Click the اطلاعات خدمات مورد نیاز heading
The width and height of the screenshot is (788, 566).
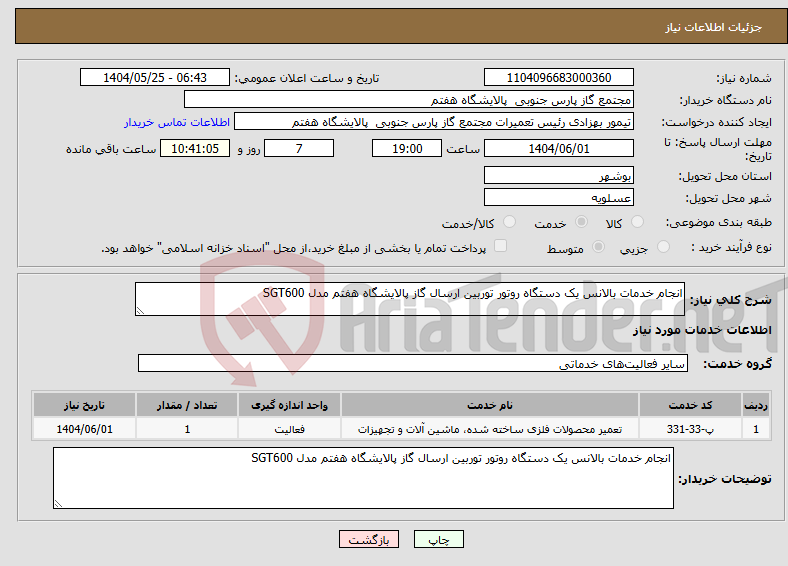(702, 330)
